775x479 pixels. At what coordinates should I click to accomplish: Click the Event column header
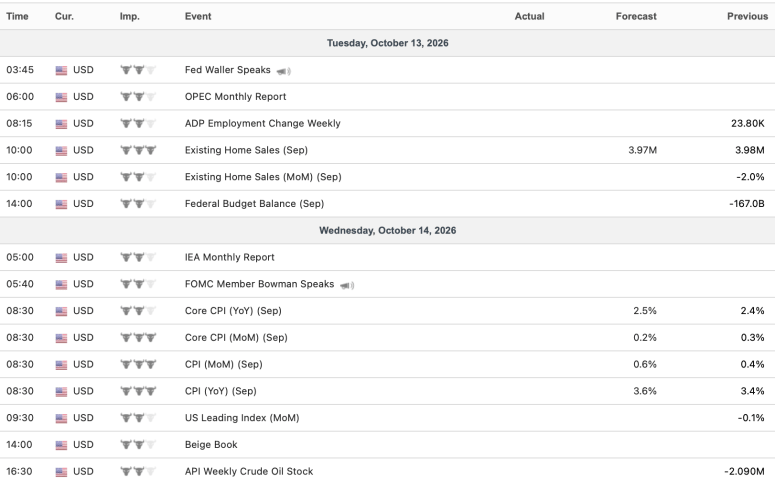point(198,16)
